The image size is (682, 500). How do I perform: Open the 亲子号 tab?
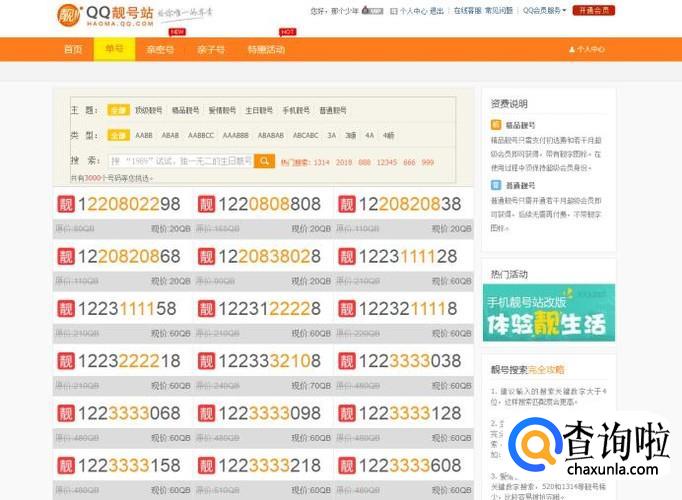[211, 49]
